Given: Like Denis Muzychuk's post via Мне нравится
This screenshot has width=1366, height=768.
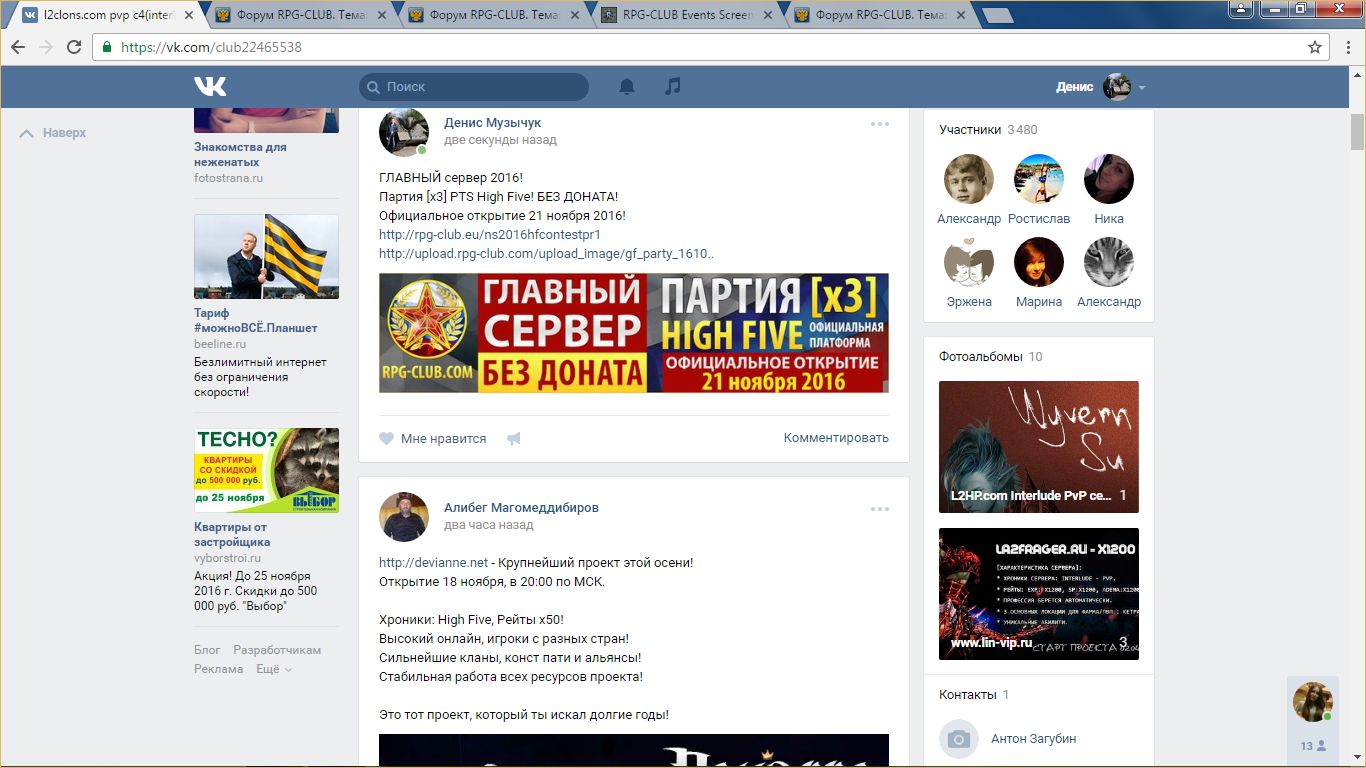Looking at the screenshot, I should (433, 438).
